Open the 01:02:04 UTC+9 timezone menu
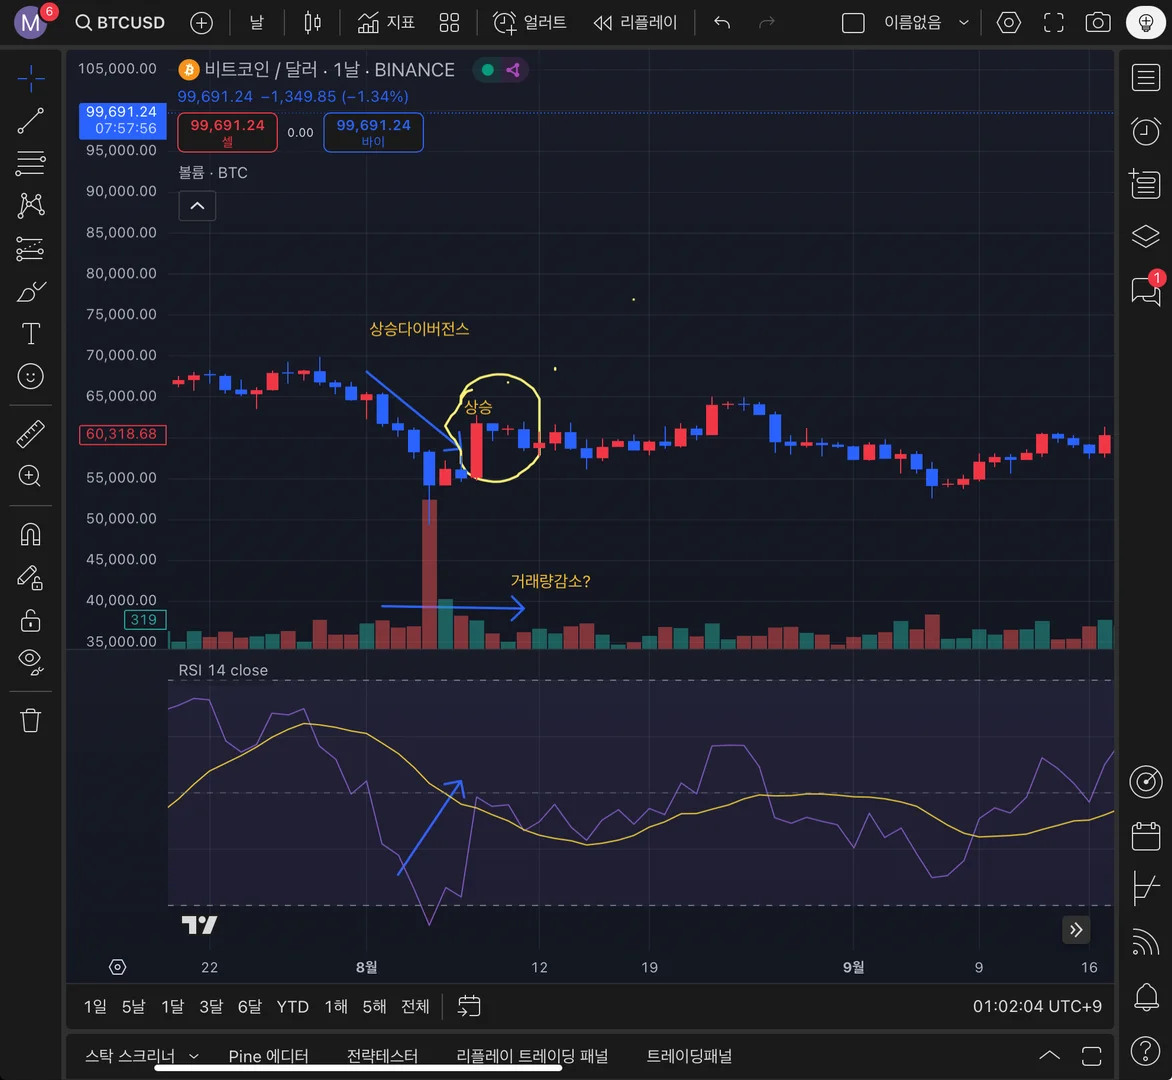 pos(1037,1007)
